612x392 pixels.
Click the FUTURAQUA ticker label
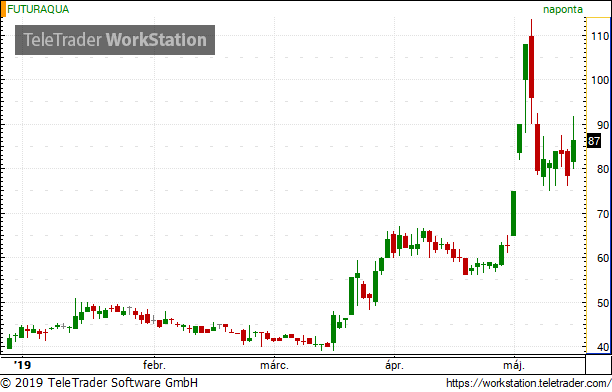(38, 9)
